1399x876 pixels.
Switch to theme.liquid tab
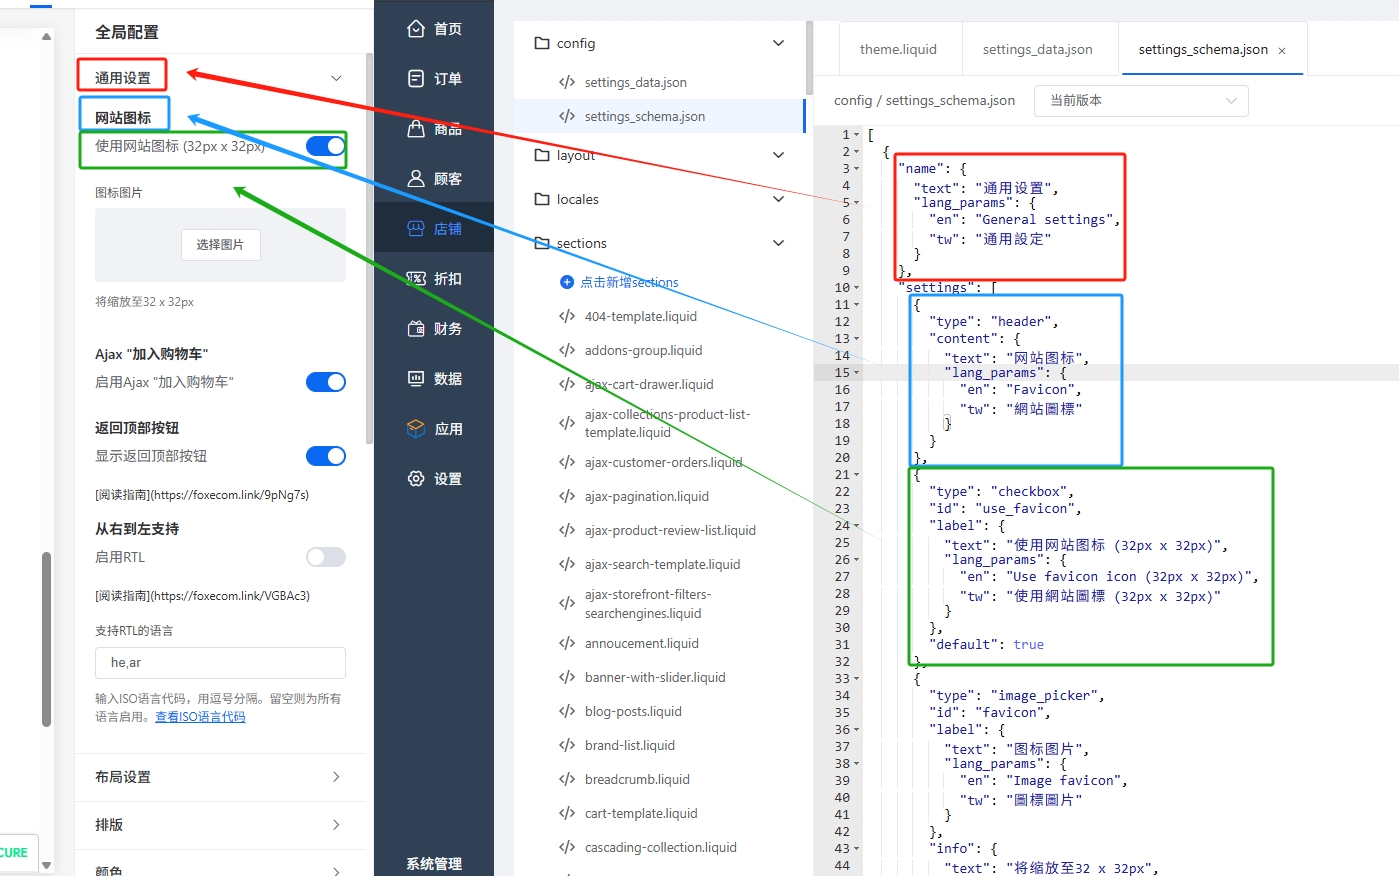(x=898, y=49)
